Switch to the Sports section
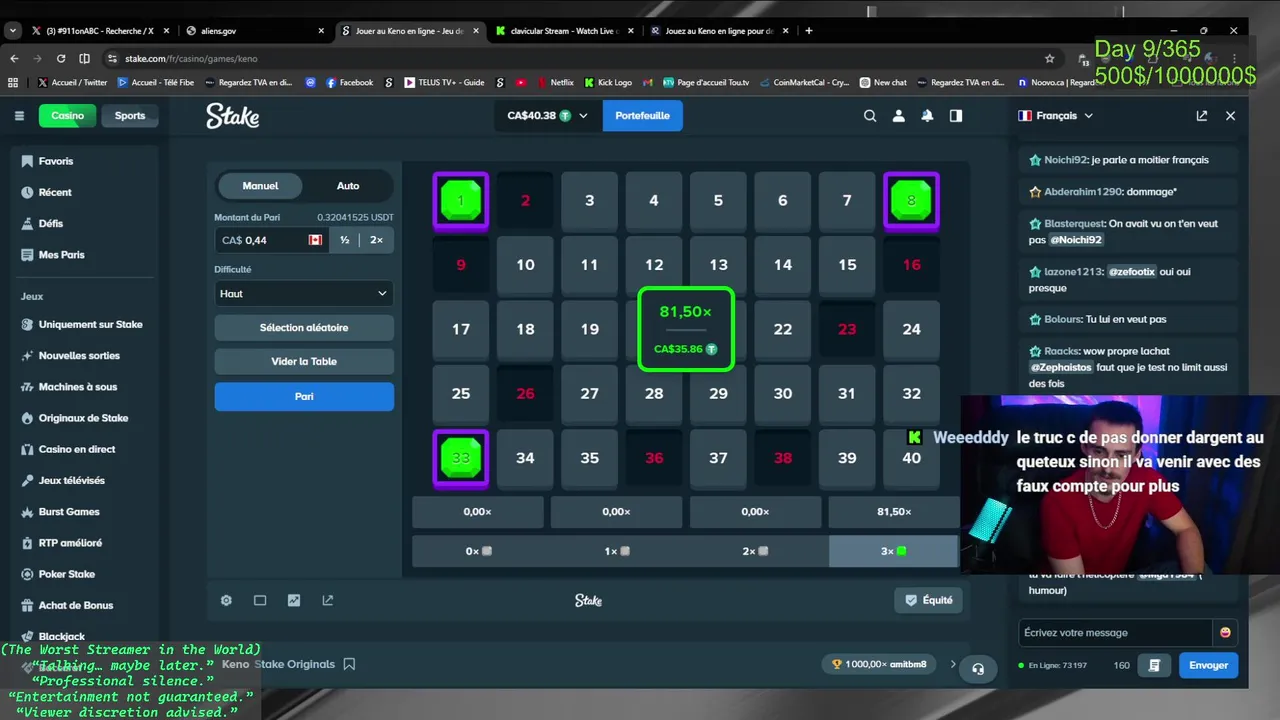 [x=130, y=116]
